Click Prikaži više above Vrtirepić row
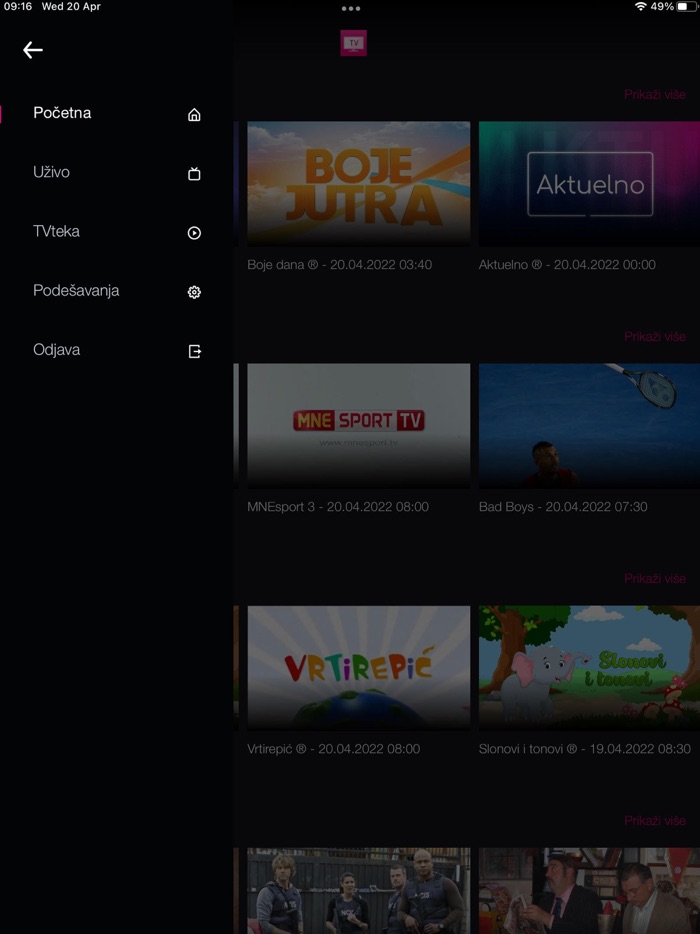 pyautogui.click(x=655, y=579)
